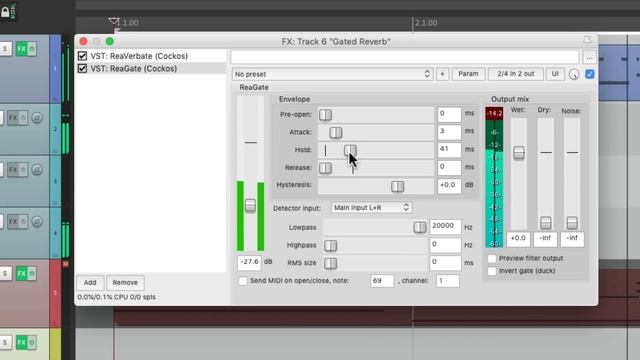Click the Pre-open slider handle

[325, 115]
